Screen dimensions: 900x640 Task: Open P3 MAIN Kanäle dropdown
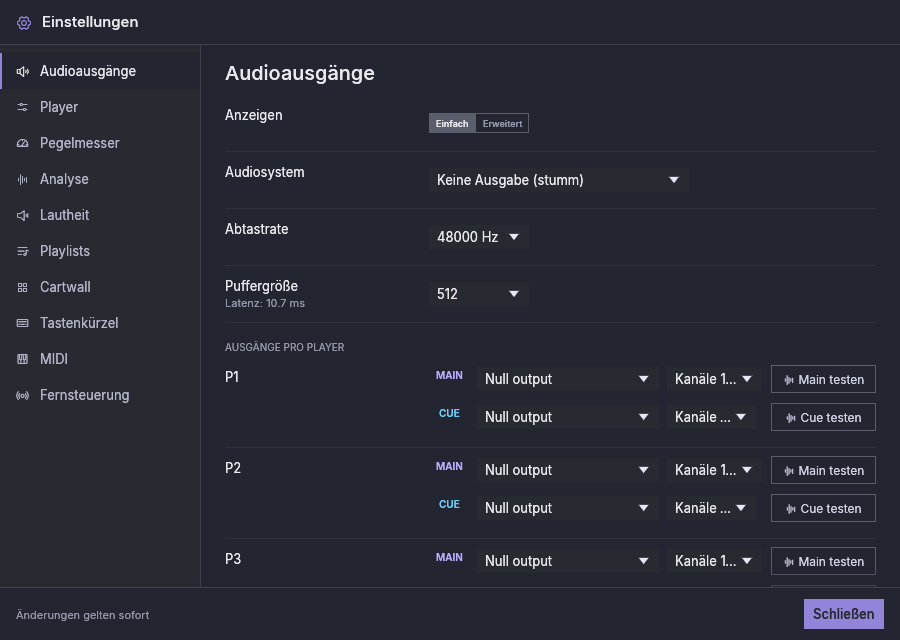(x=714, y=561)
